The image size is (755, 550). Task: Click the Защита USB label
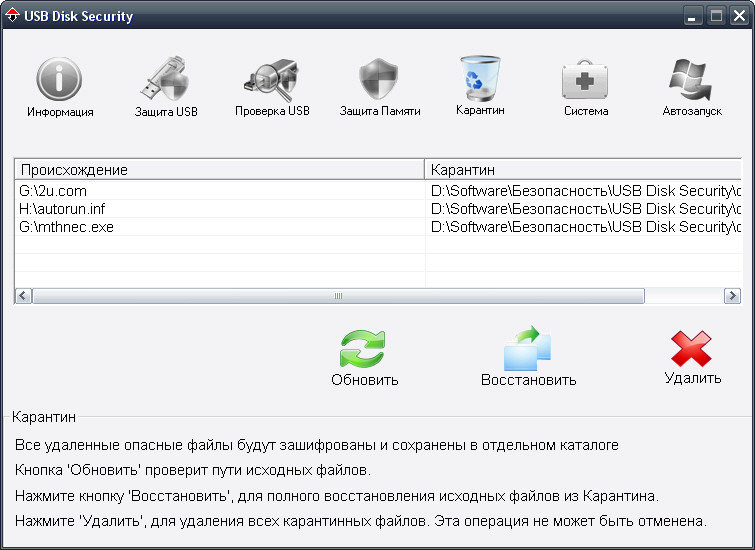coord(166,112)
